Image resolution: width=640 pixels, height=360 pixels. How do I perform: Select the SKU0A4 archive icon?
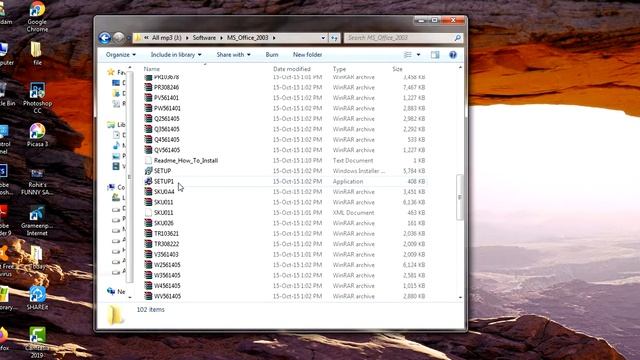148,191
